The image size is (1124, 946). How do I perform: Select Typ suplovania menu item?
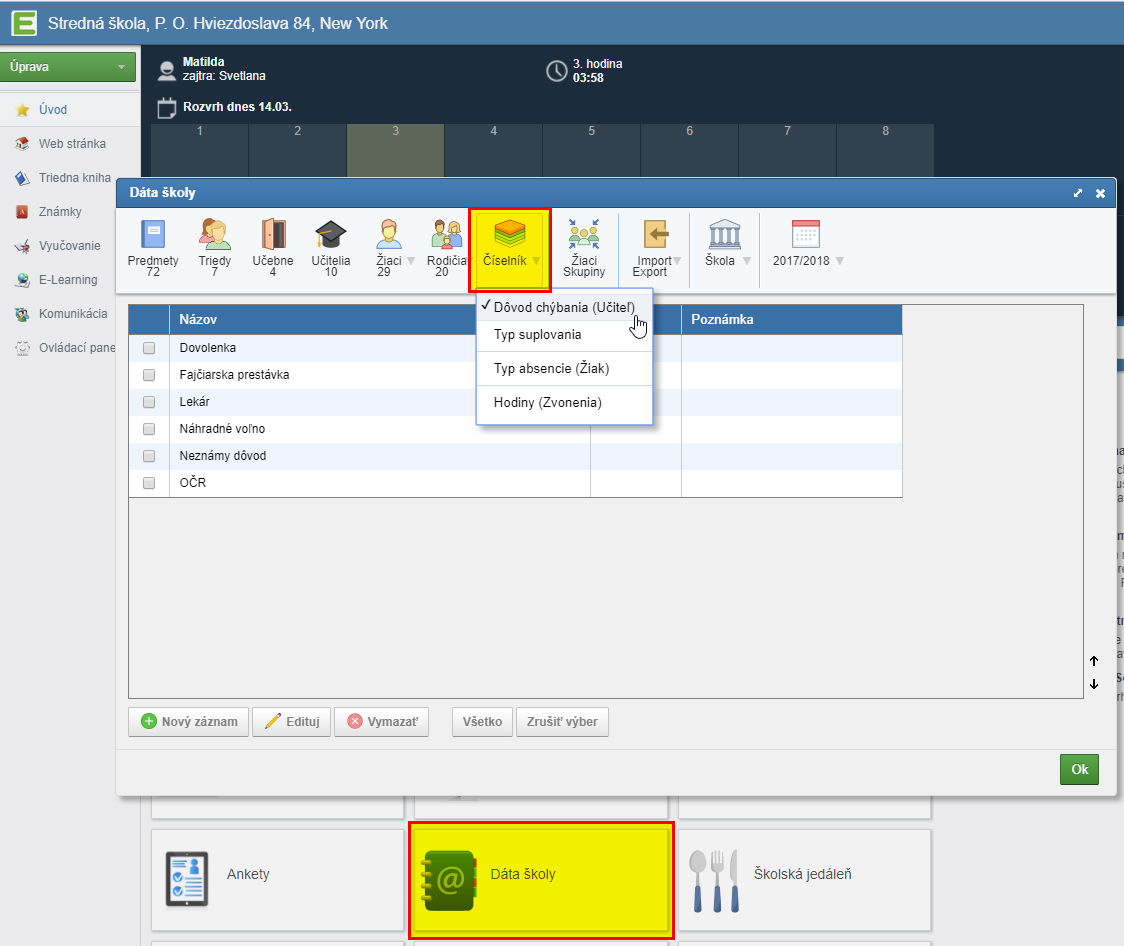[x=564, y=335]
